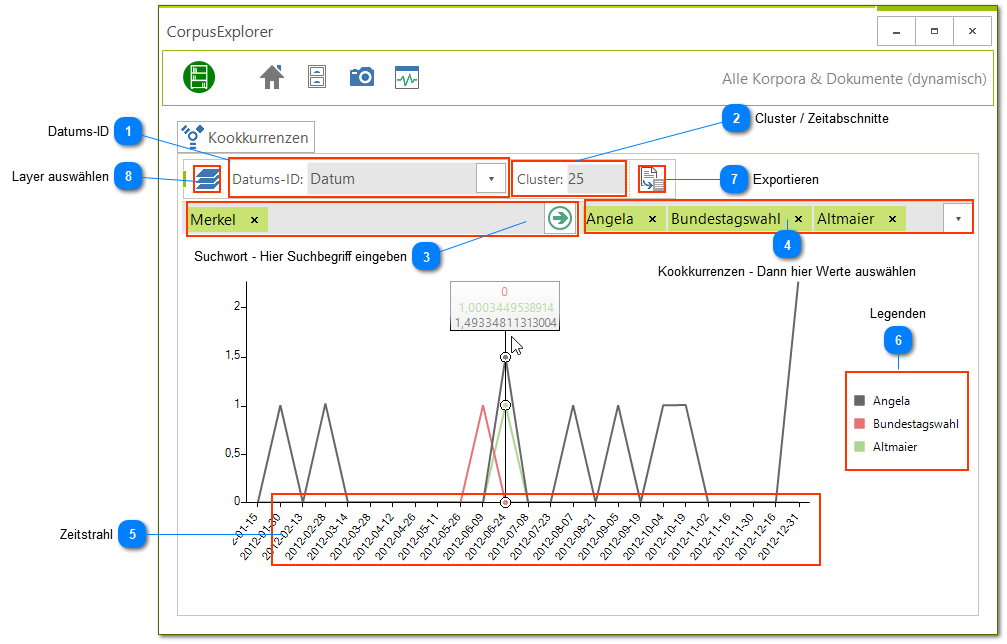
Task: Click the green arrow search button
Action: pos(560,218)
